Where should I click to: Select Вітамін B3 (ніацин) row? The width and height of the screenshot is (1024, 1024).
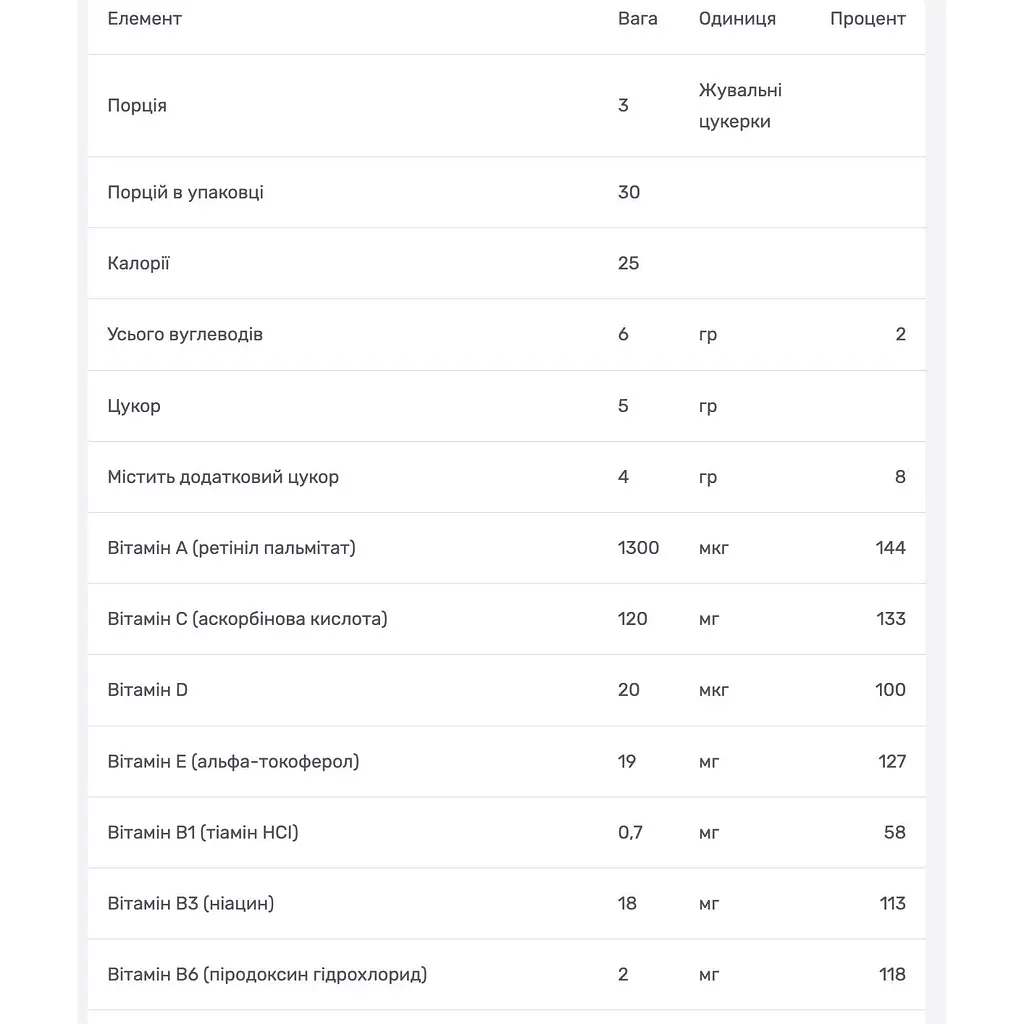coord(507,904)
